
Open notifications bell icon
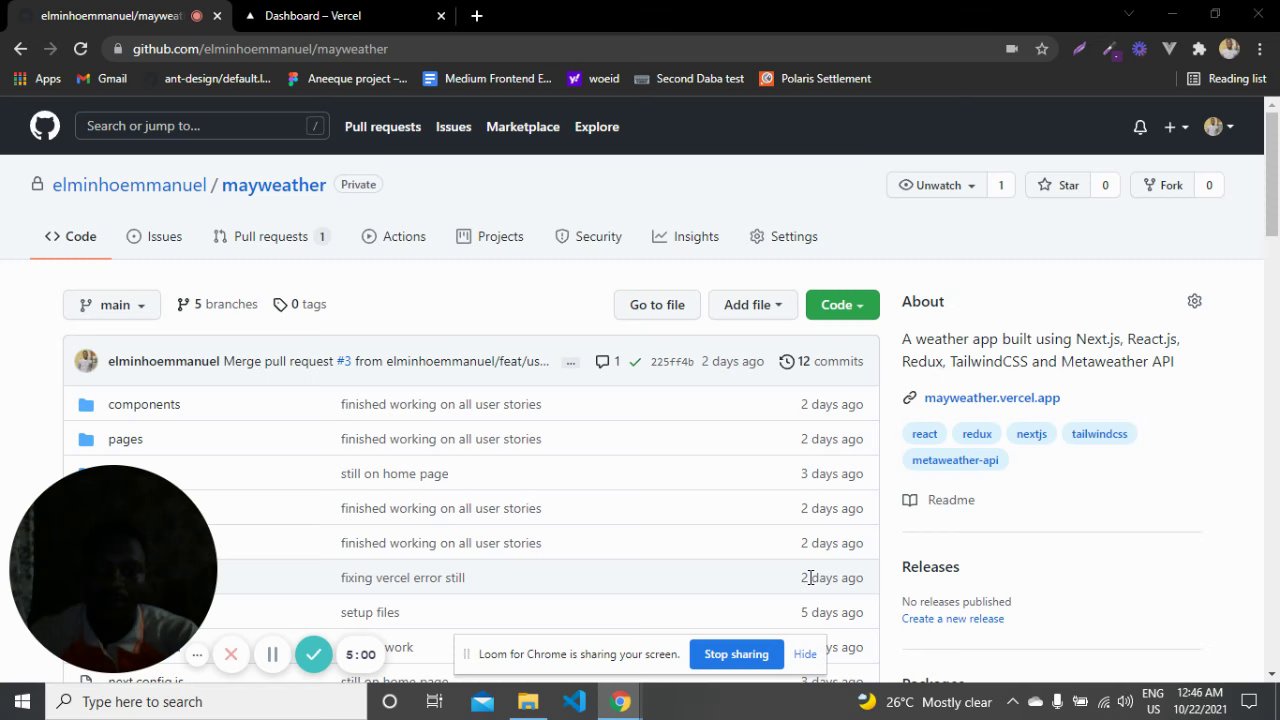(1140, 127)
